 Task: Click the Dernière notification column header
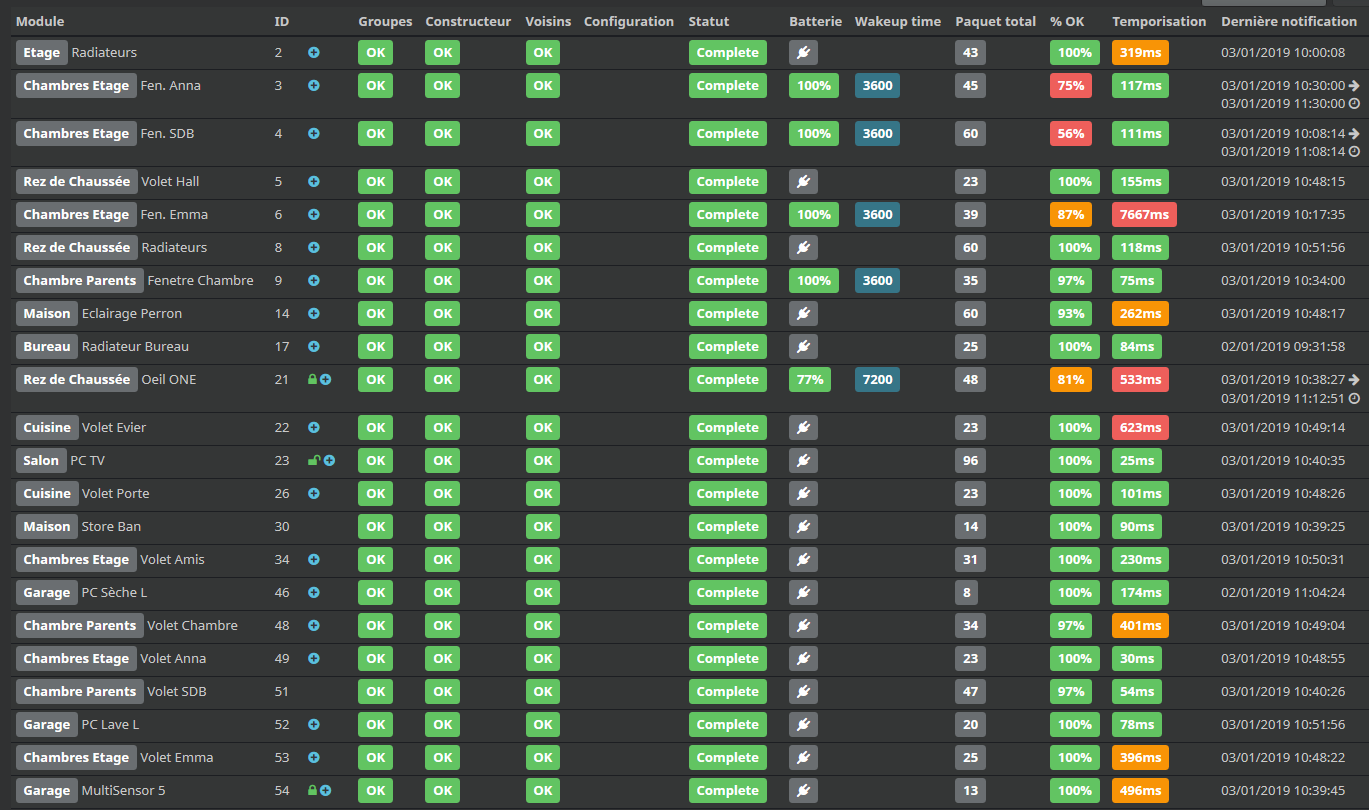click(1289, 22)
